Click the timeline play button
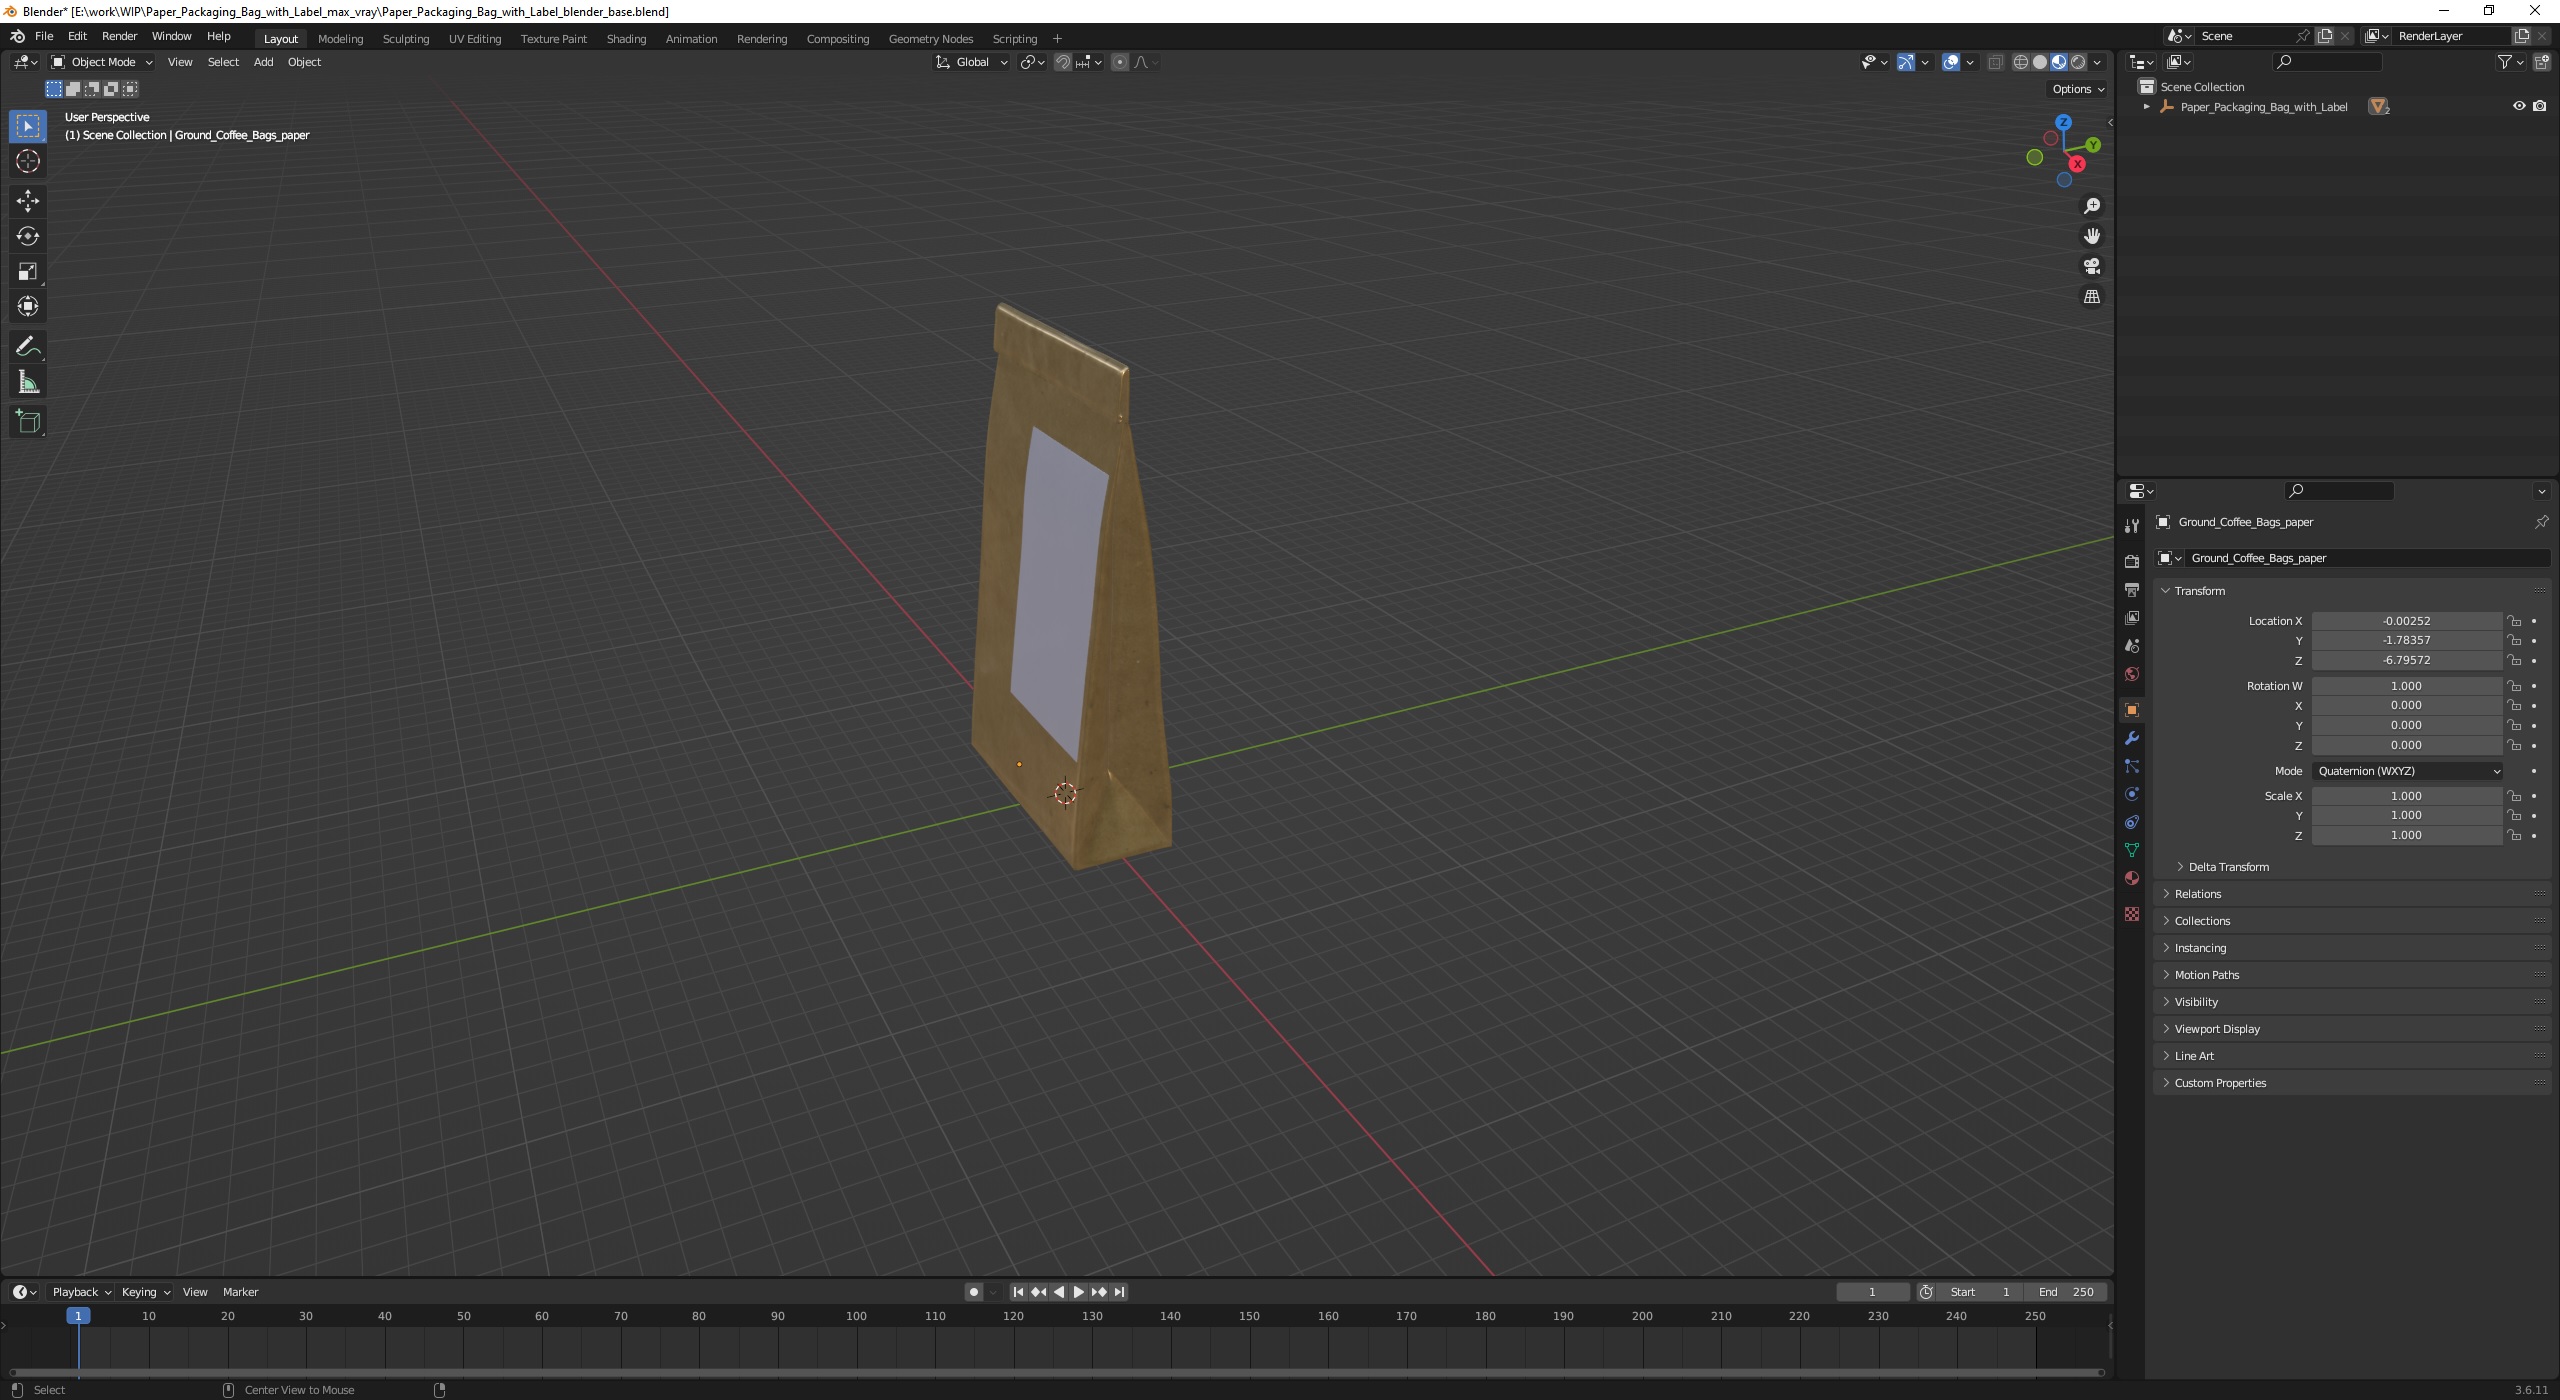 coord(1078,1292)
